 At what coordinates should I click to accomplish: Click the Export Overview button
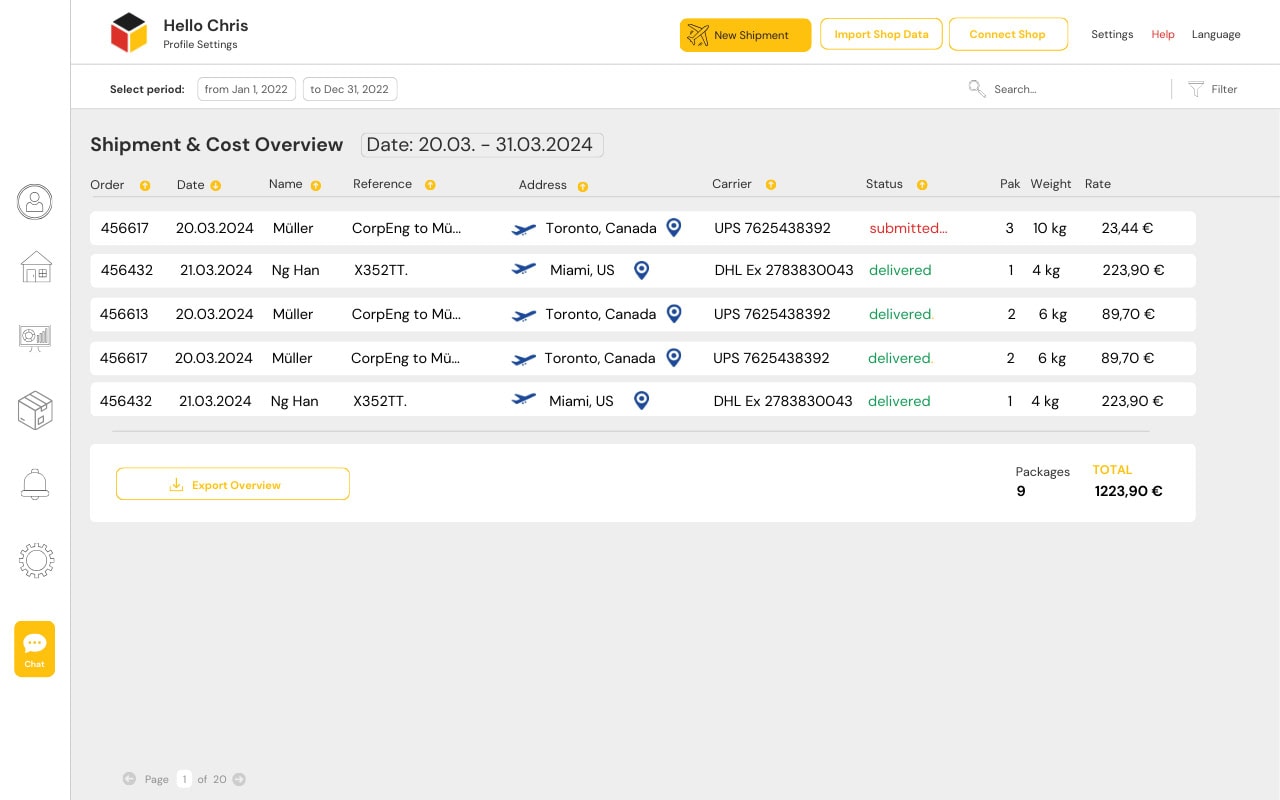tap(233, 484)
